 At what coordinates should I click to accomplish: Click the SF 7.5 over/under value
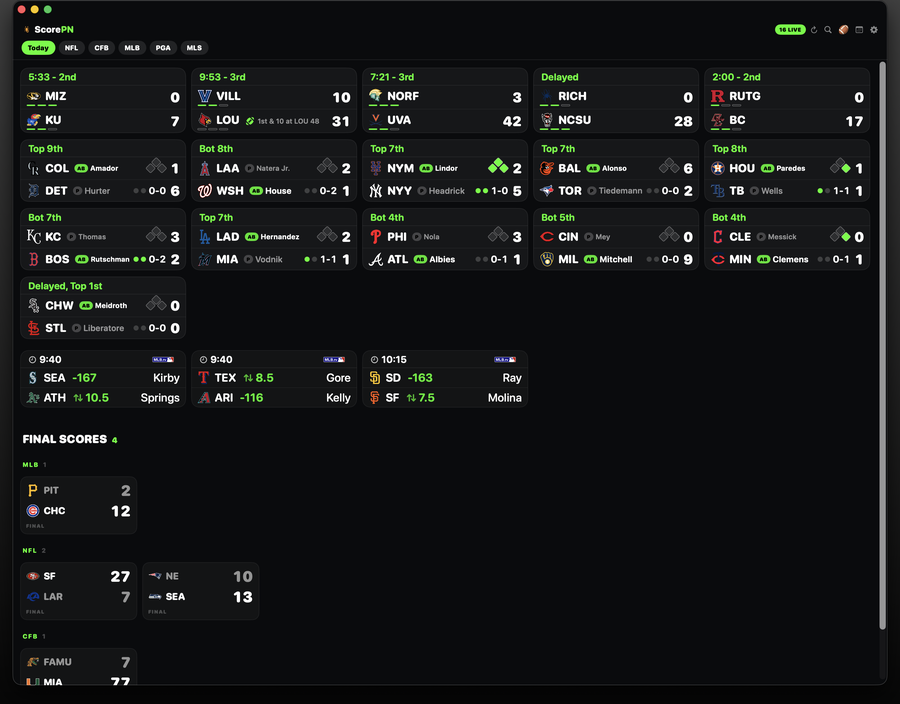[421, 398]
